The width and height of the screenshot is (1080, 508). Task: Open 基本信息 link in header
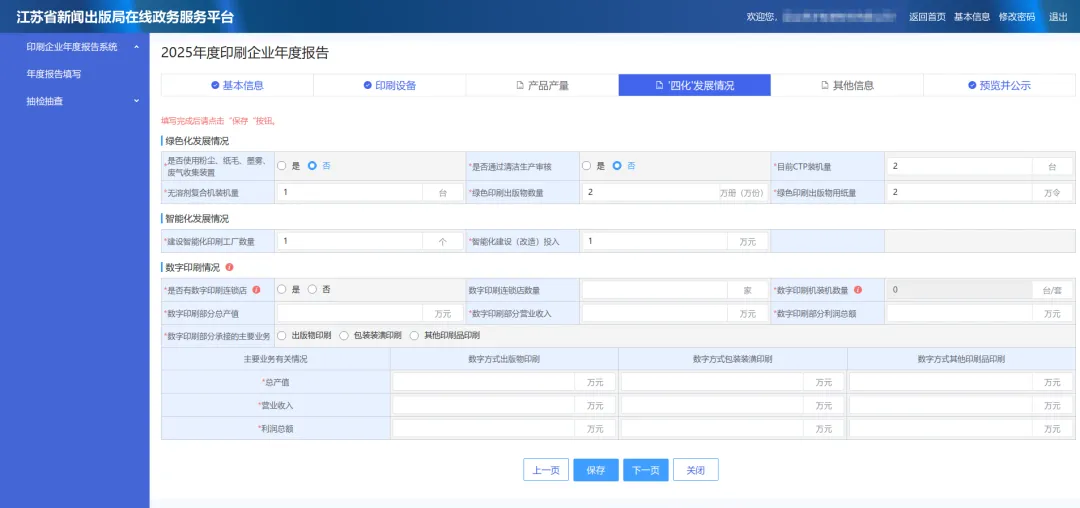[972, 17]
